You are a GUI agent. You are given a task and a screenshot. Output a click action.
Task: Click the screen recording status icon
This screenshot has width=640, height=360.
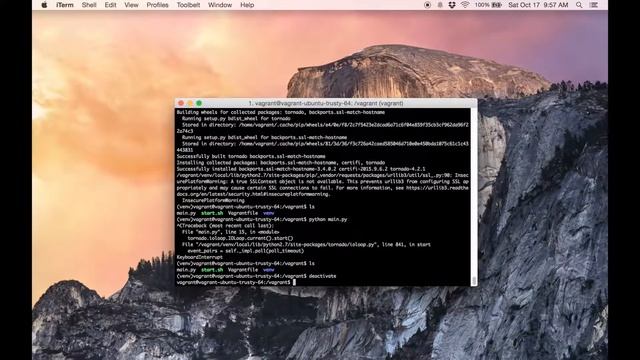coord(427,5)
